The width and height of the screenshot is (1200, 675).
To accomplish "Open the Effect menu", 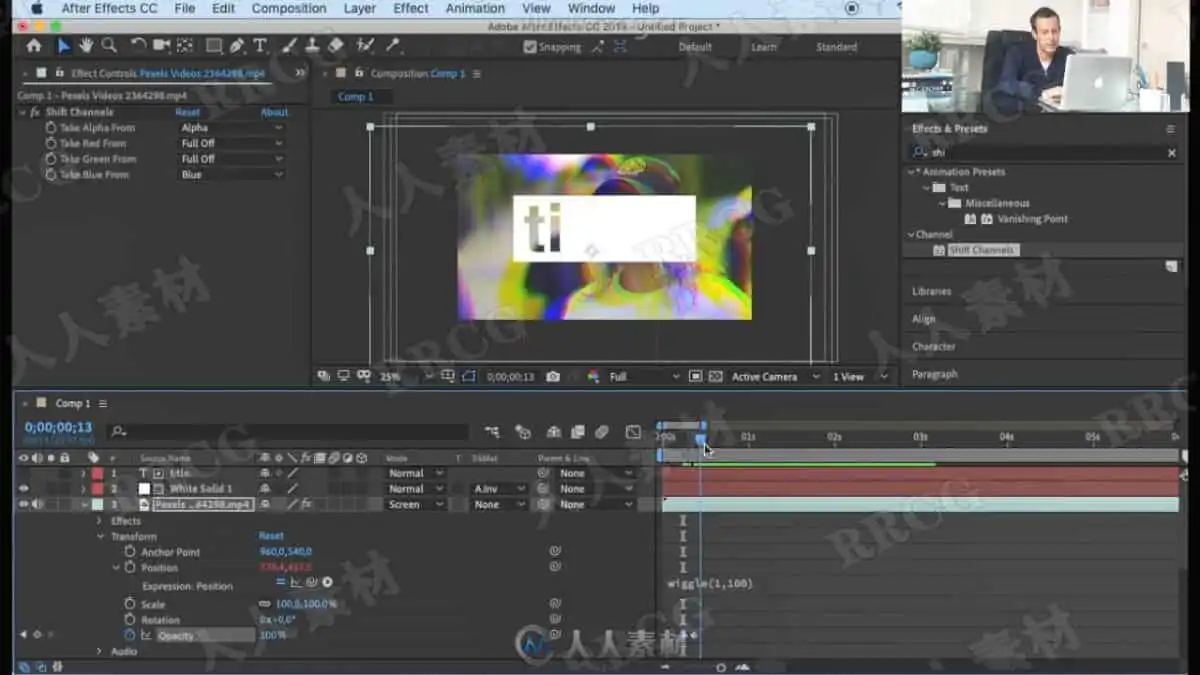I will 411,8.
